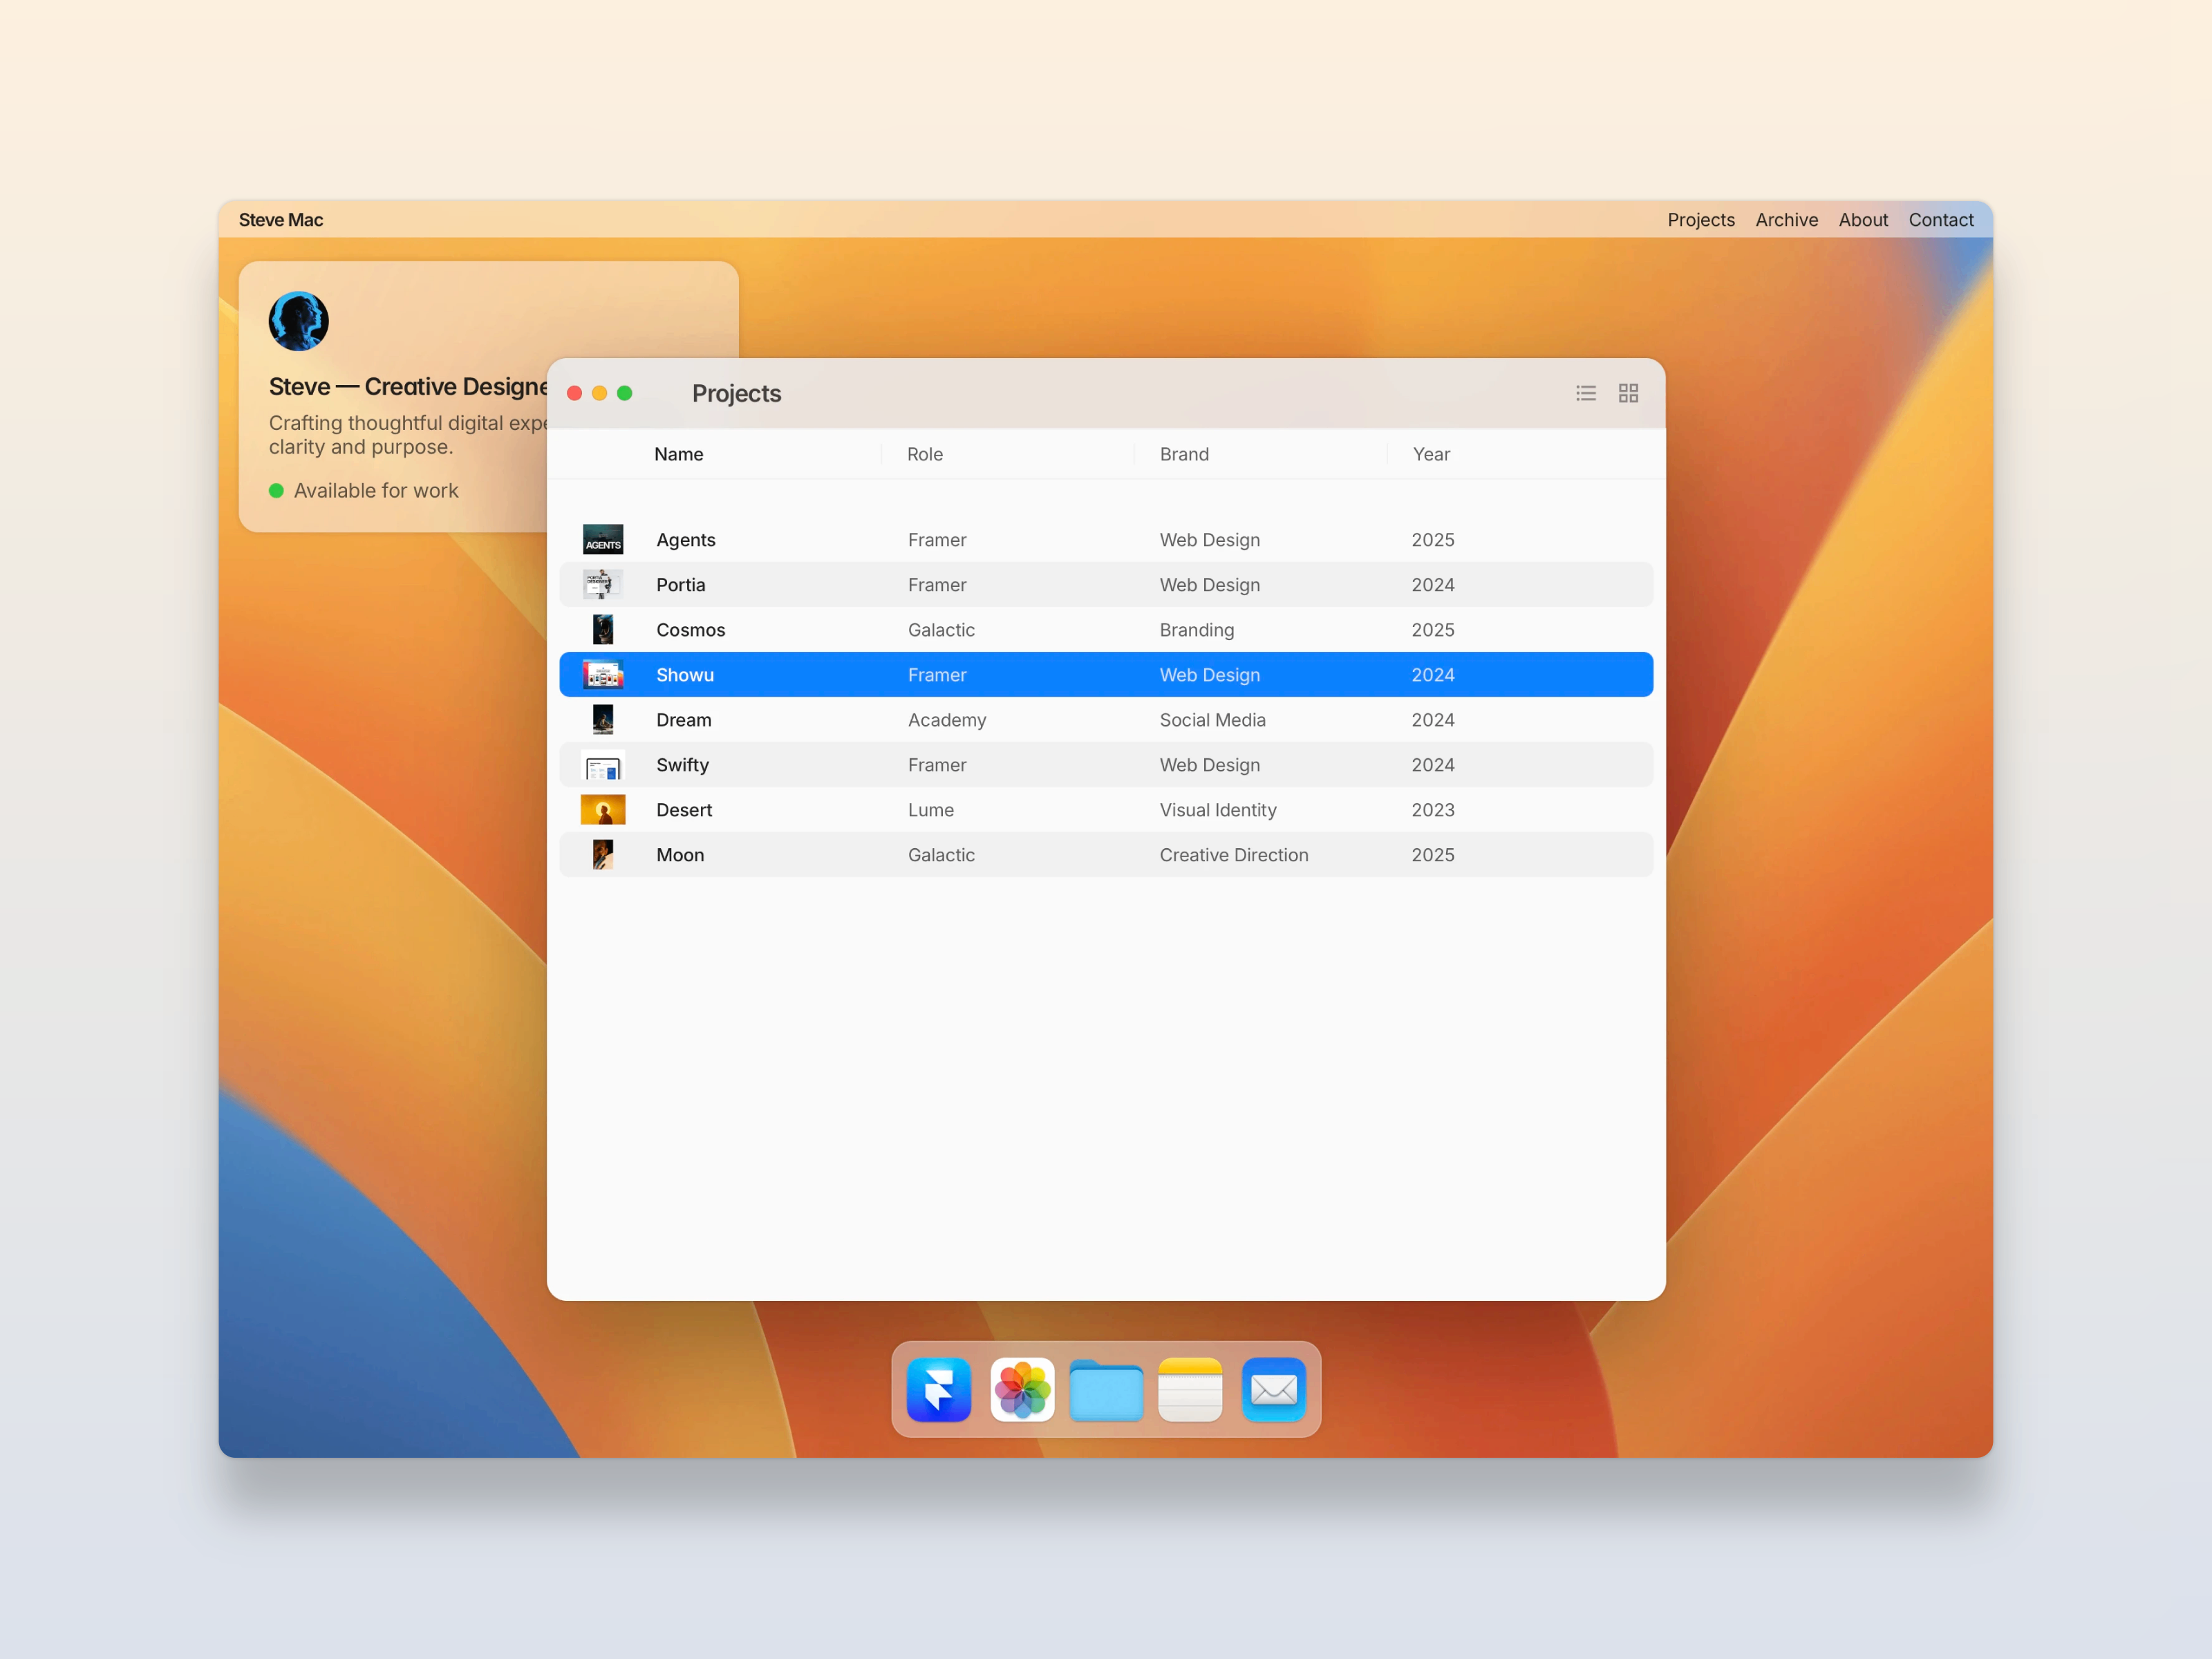Launch the Photos app from the dock
This screenshot has width=2212, height=1659.
tap(1022, 1389)
